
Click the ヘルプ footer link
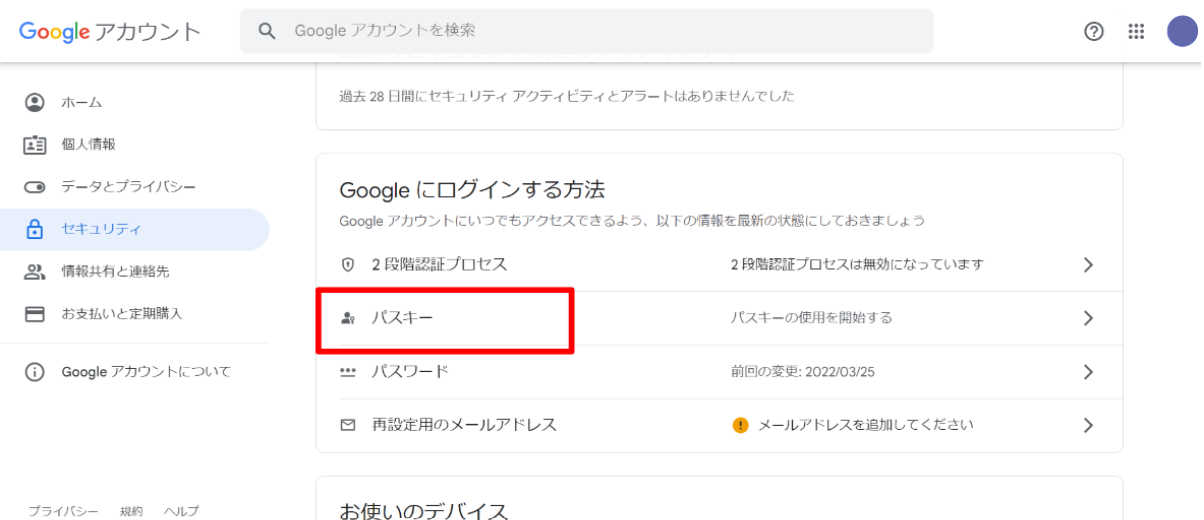coord(181,511)
